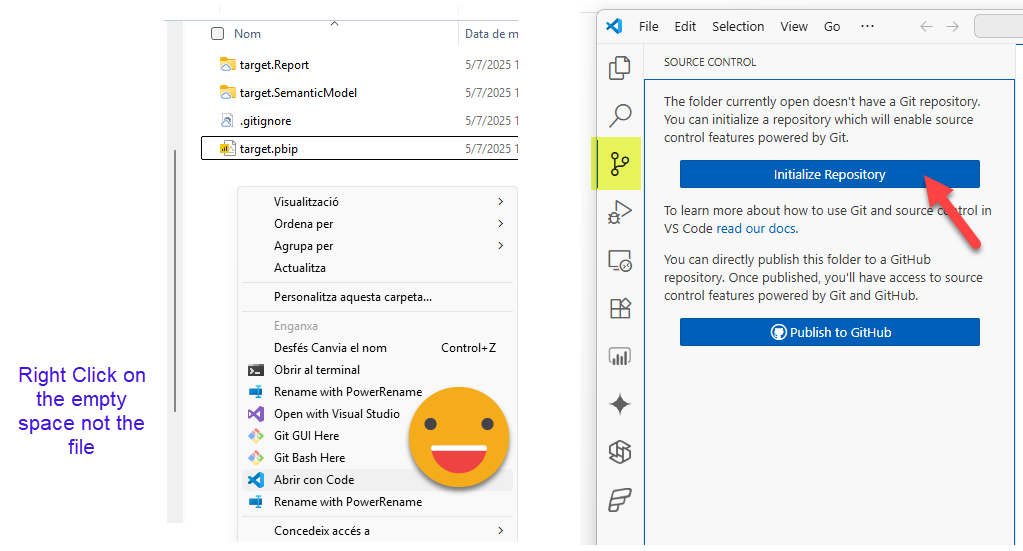Choose 'Abrir con Code' from context menu
The width and height of the screenshot is (1023, 551).
pos(314,480)
